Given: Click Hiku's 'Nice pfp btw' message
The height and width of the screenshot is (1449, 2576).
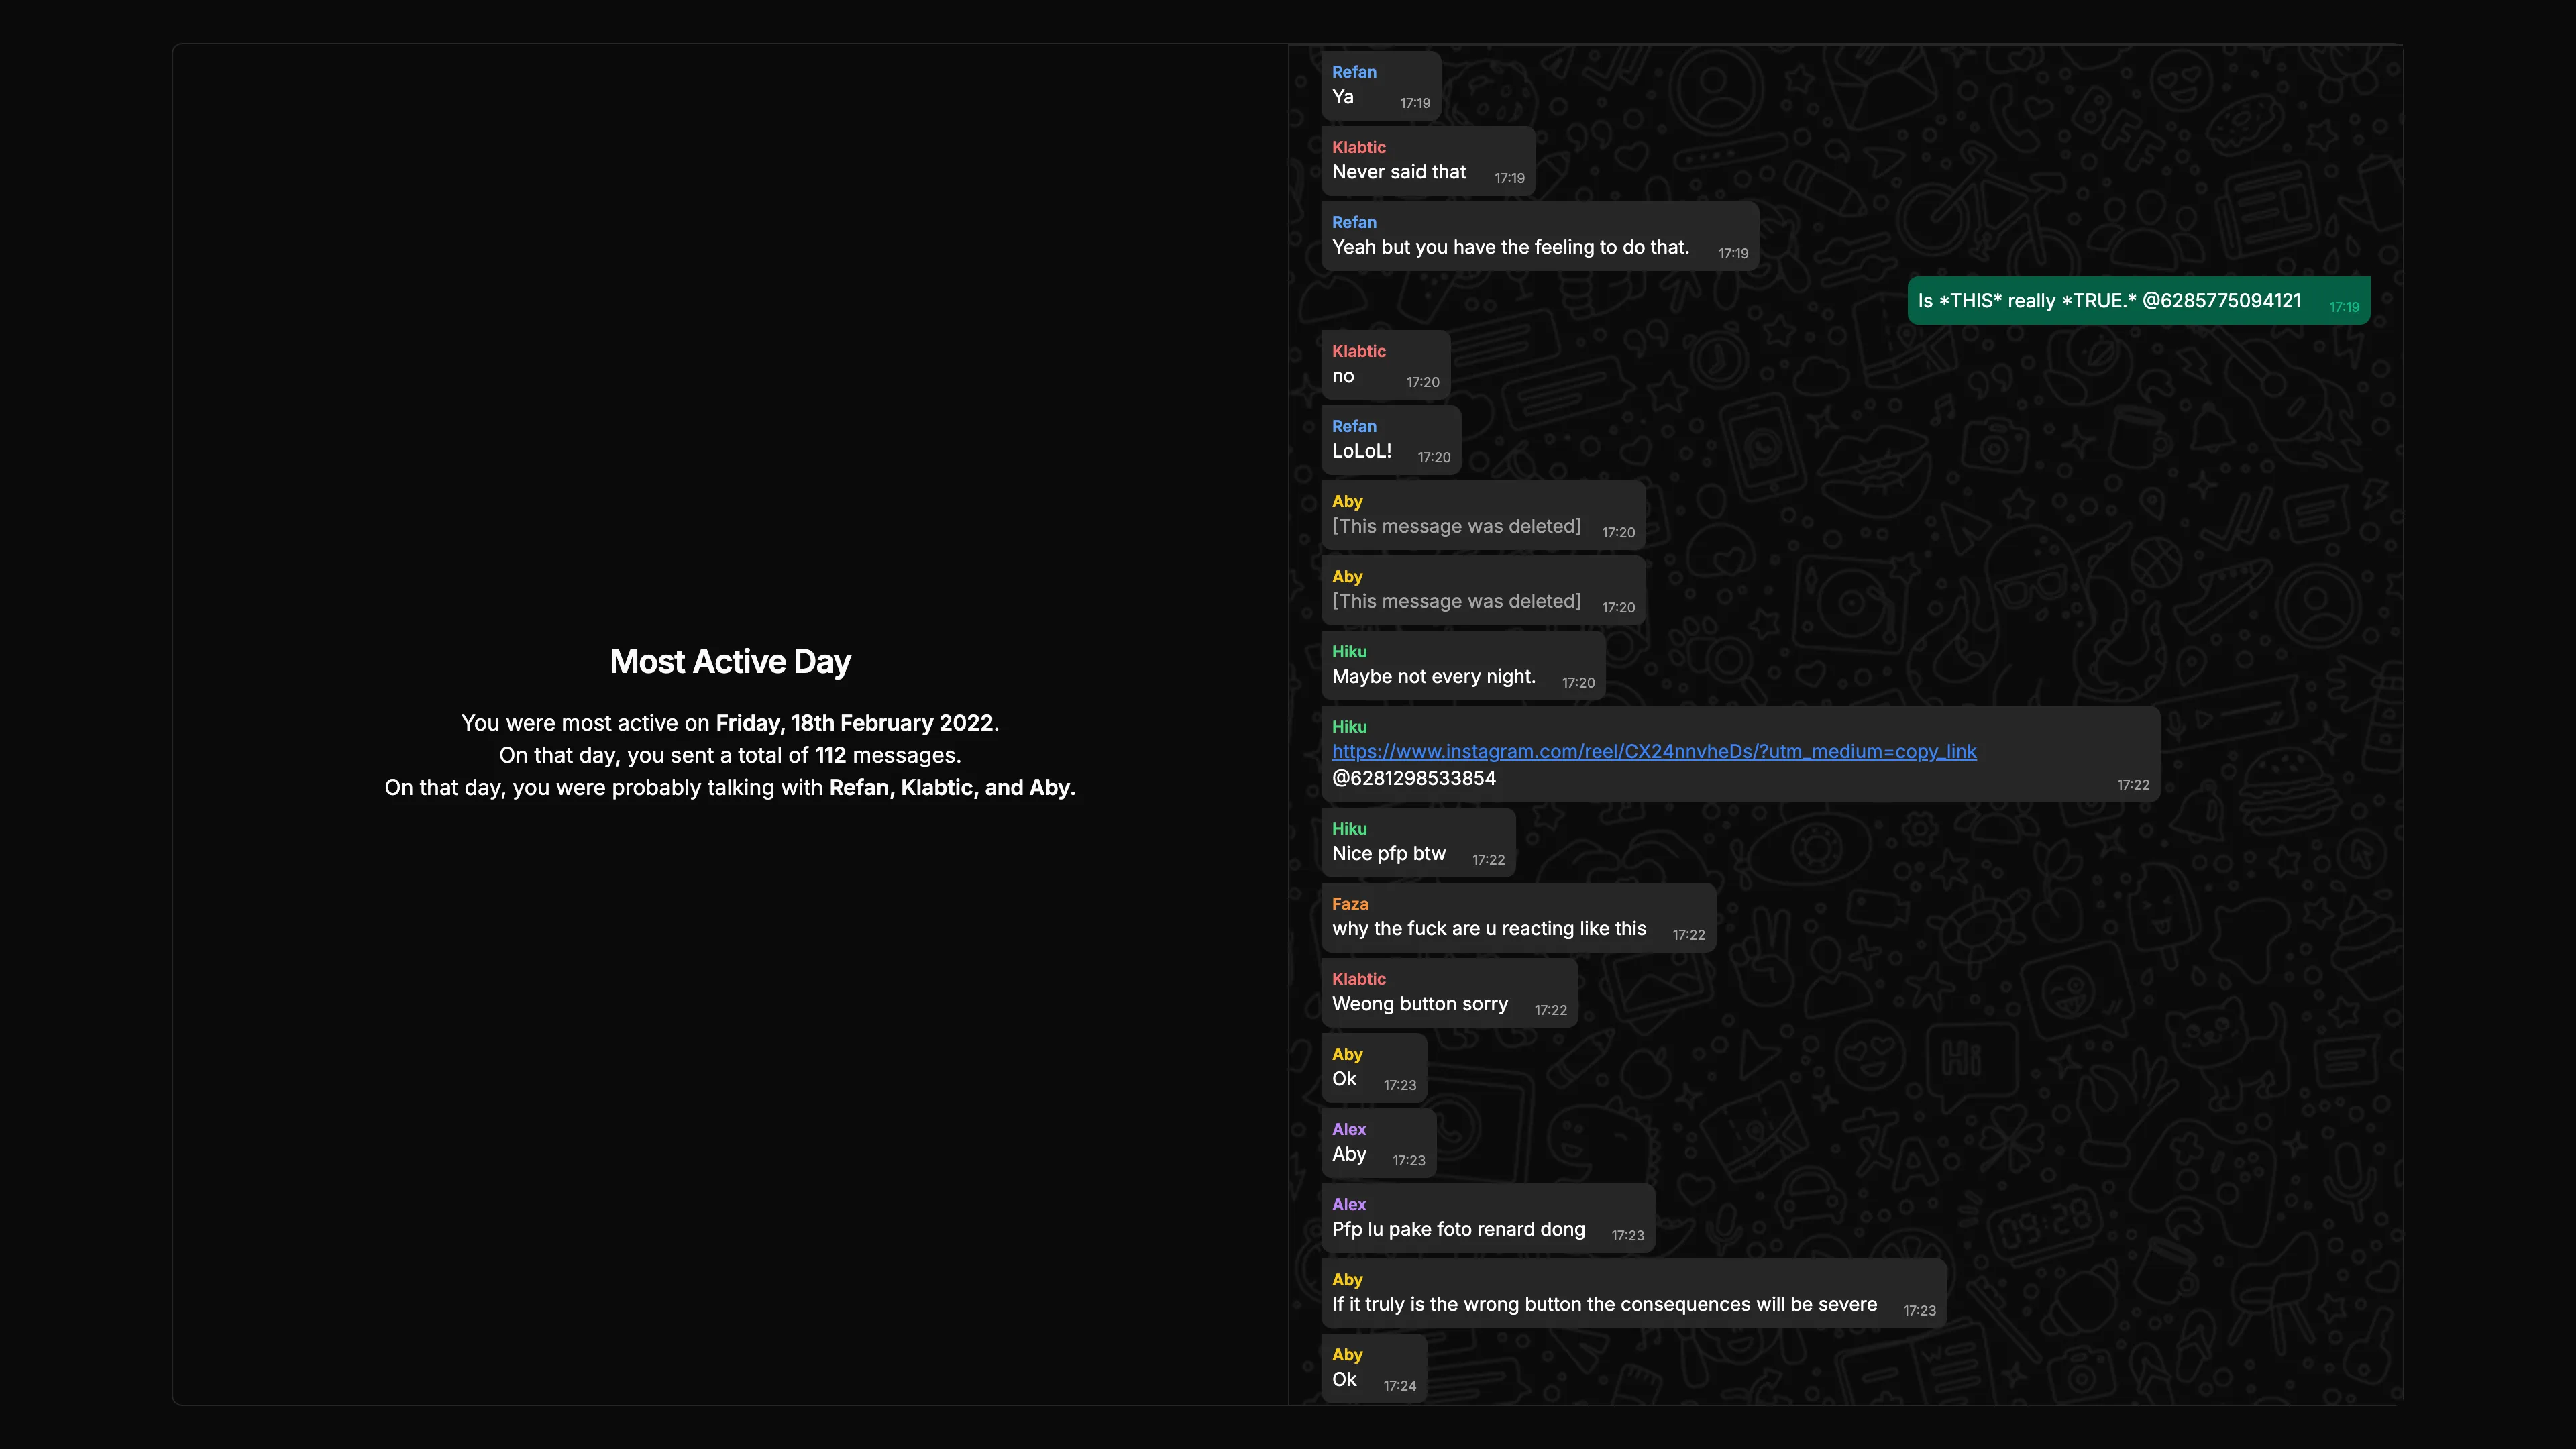Looking at the screenshot, I should [x=1417, y=844].
